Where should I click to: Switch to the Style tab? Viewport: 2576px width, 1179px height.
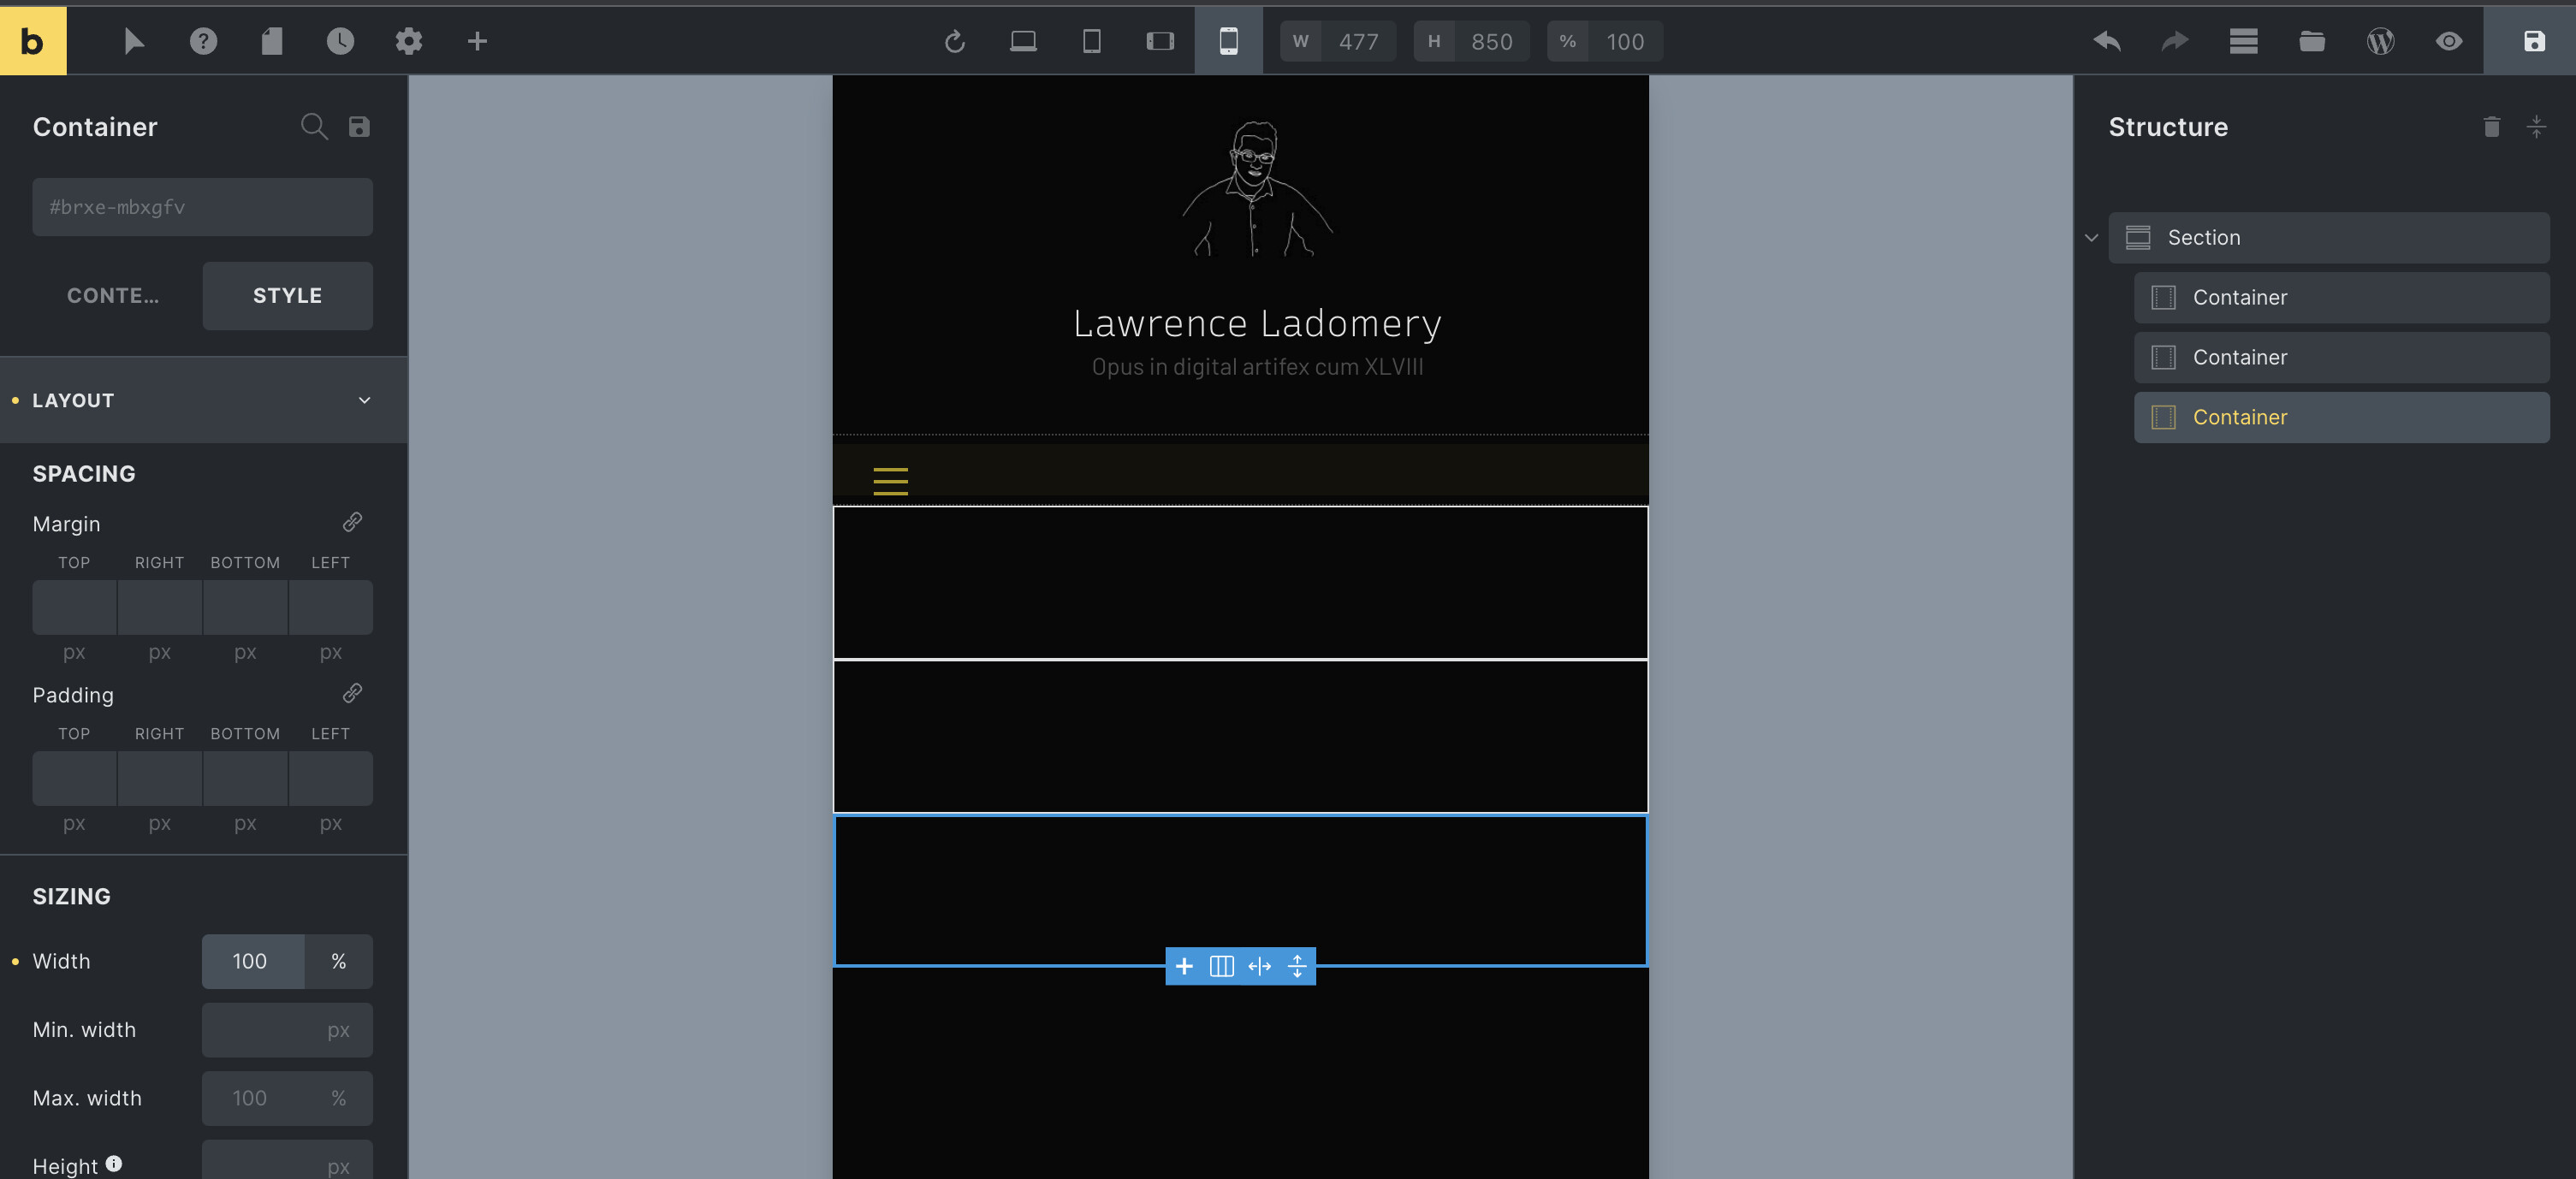coord(288,296)
